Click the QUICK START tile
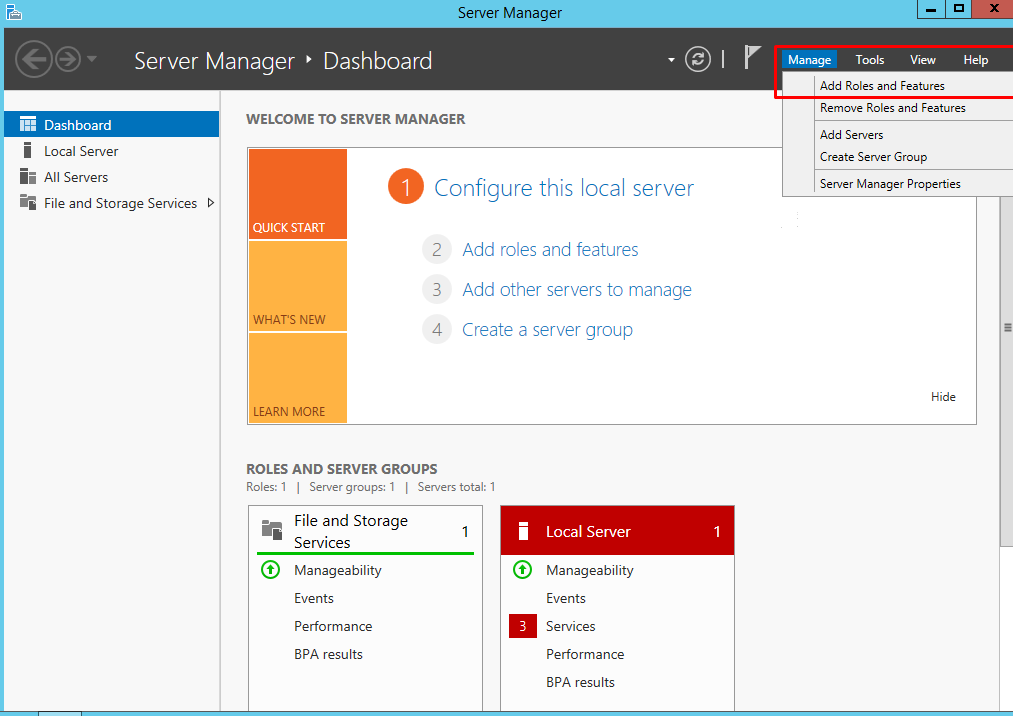 pos(298,194)
